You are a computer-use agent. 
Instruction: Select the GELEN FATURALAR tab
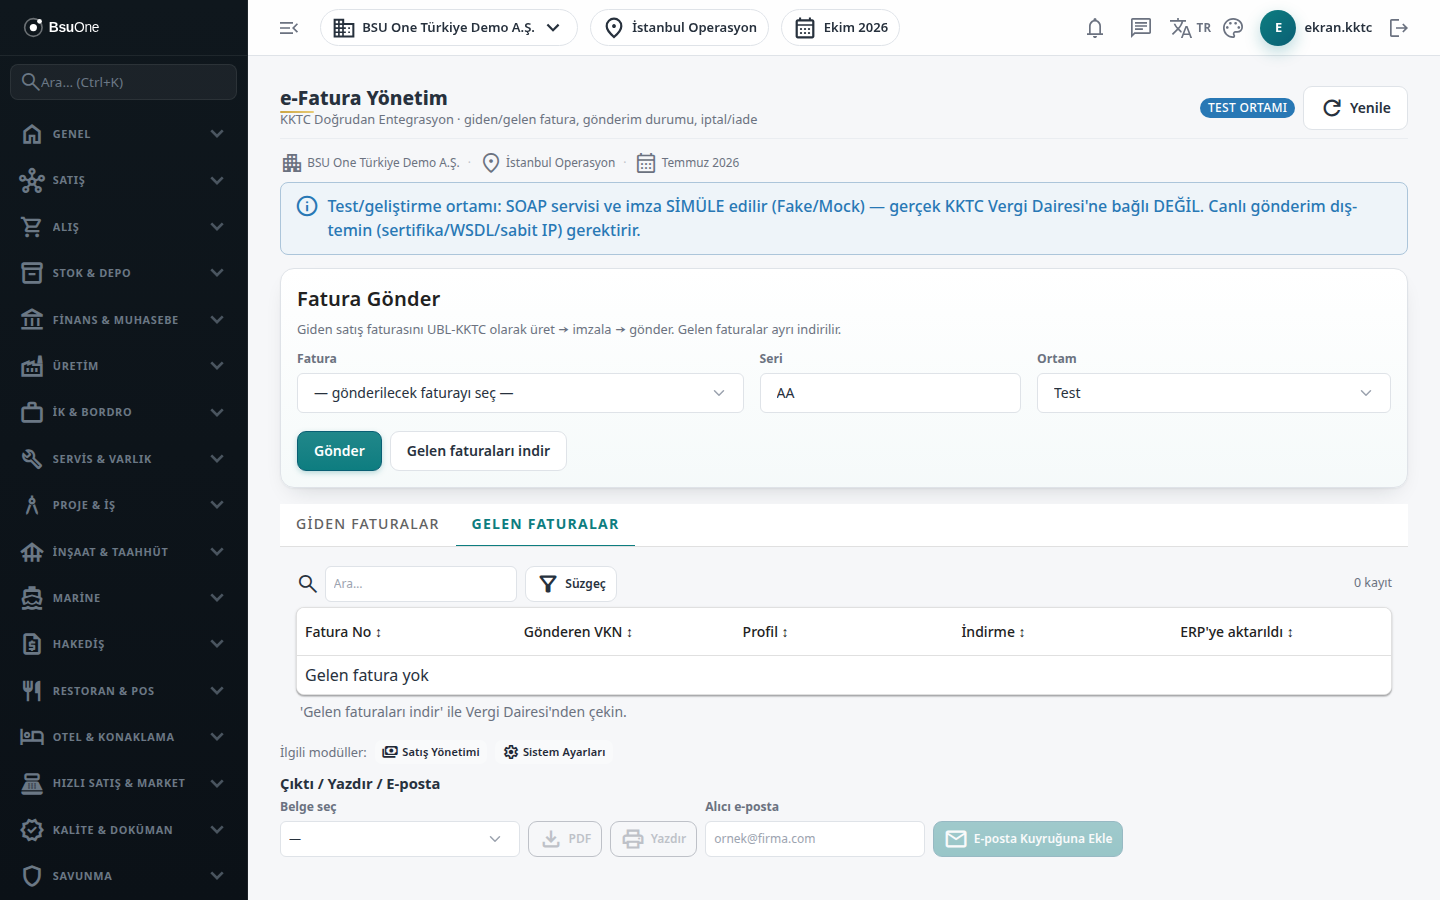pos(545,524)
